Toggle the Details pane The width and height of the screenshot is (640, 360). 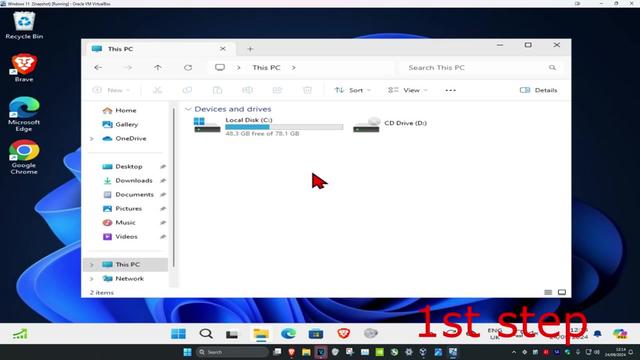coord(538,90)
